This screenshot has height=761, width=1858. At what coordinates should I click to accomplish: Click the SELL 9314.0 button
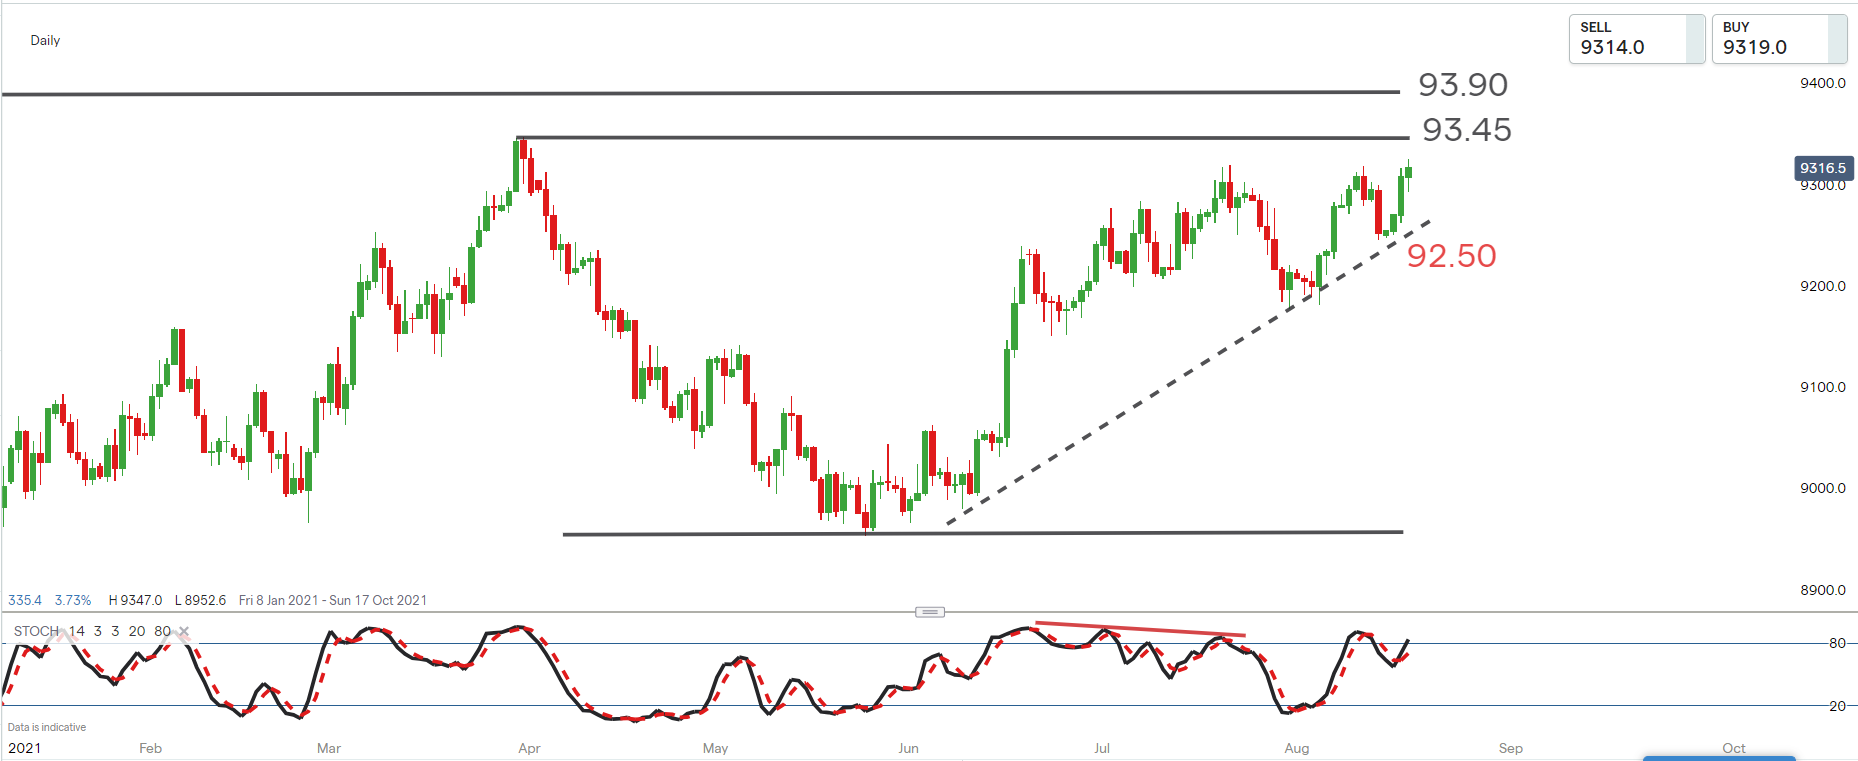pyautogui.click(x=1637, y=39)
